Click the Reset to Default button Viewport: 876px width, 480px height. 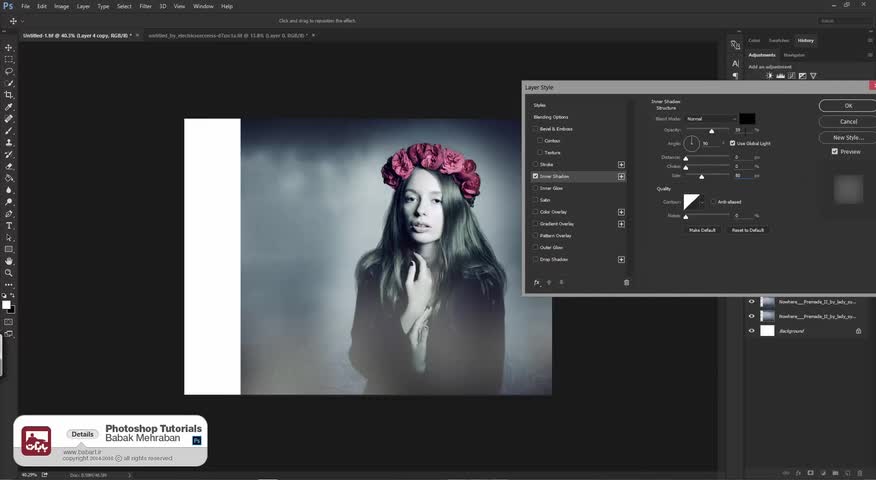click(x=748, y=230)
